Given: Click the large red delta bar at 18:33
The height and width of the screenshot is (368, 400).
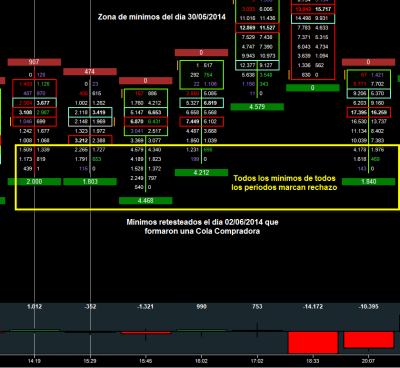Looking at the screenshot, I should [x=313, y=342].
